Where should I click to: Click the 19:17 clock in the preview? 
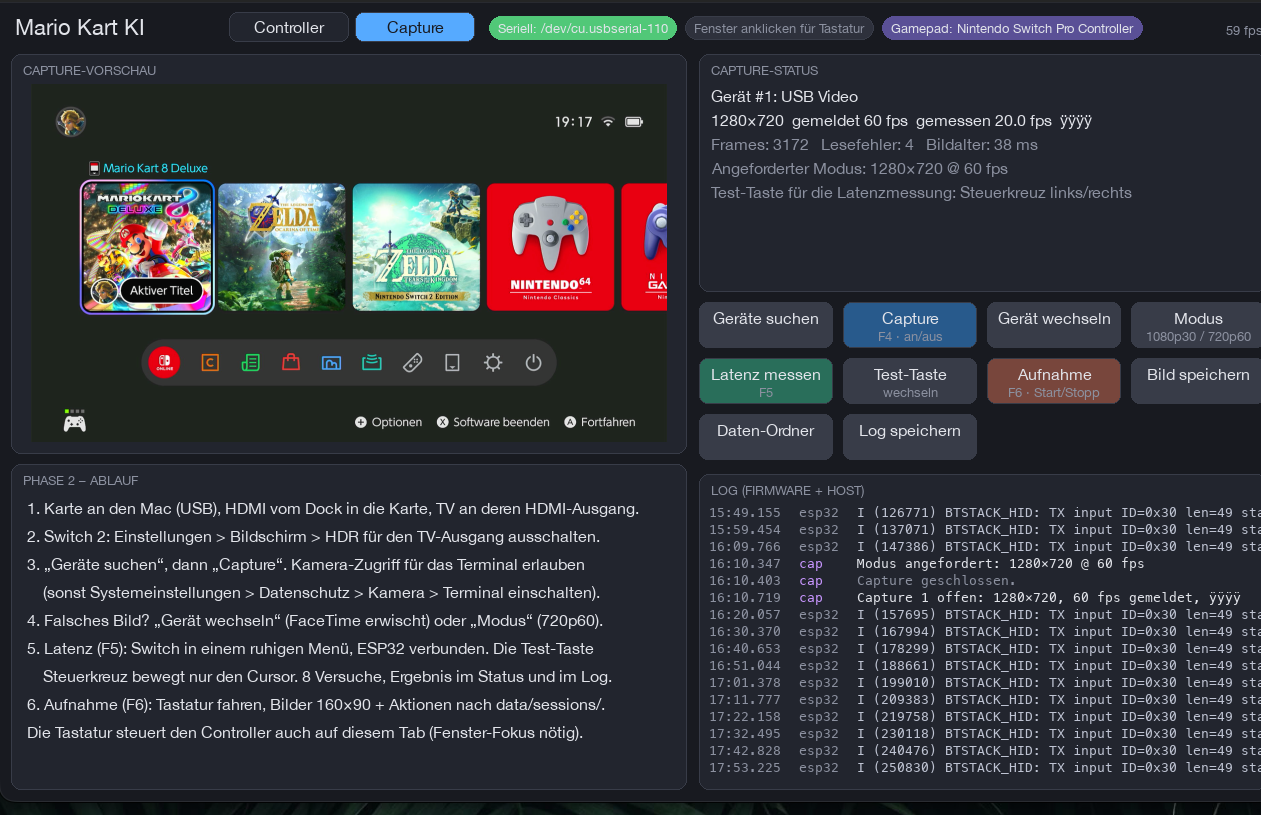(573, 122)
